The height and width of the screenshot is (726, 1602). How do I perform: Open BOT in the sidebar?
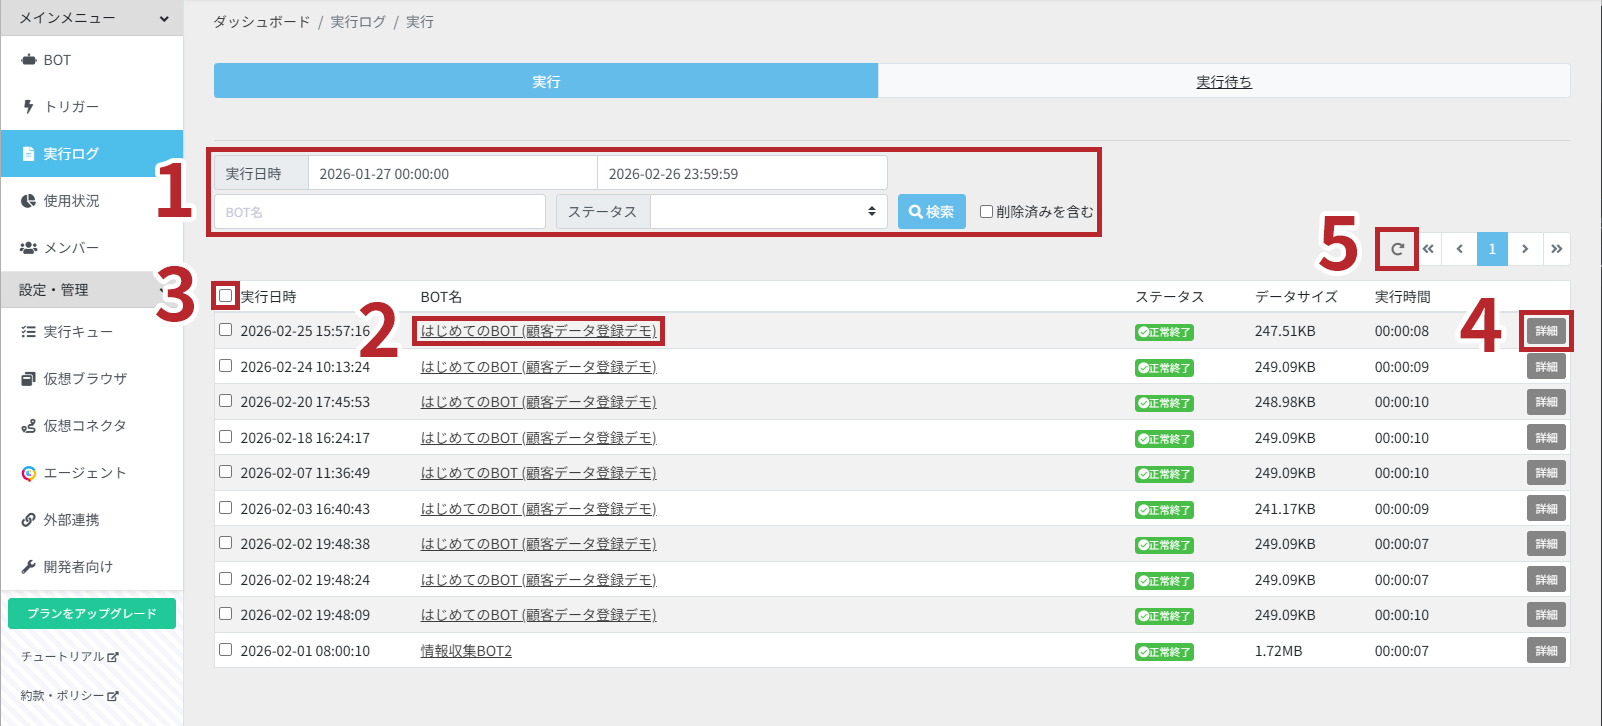(x=57, y=60)
